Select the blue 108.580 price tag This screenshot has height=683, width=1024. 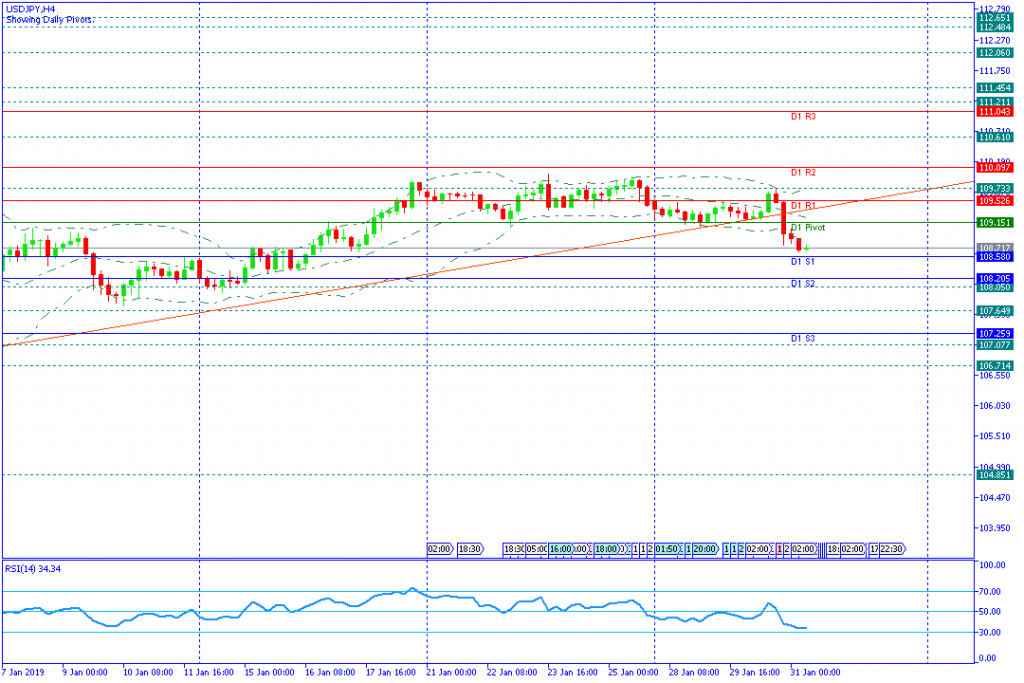click(x=995, y=257)
